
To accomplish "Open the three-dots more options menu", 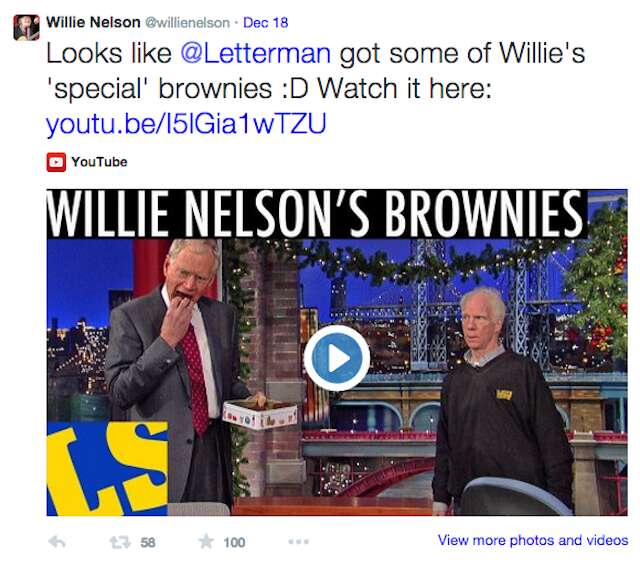I will click(298, 542).
